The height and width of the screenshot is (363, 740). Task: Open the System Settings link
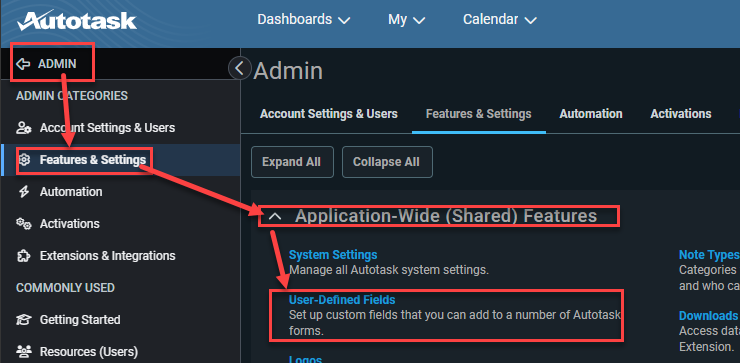(333, 255)
